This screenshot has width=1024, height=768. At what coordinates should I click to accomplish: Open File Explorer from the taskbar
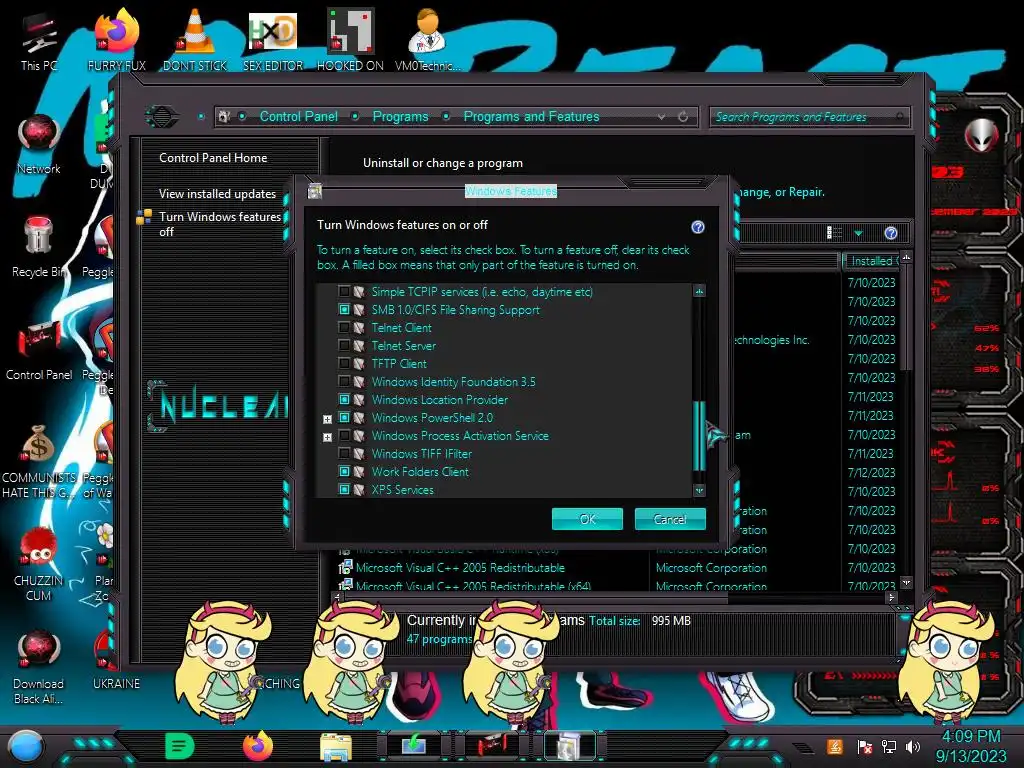pyautogui.click(x=336, y=747)
